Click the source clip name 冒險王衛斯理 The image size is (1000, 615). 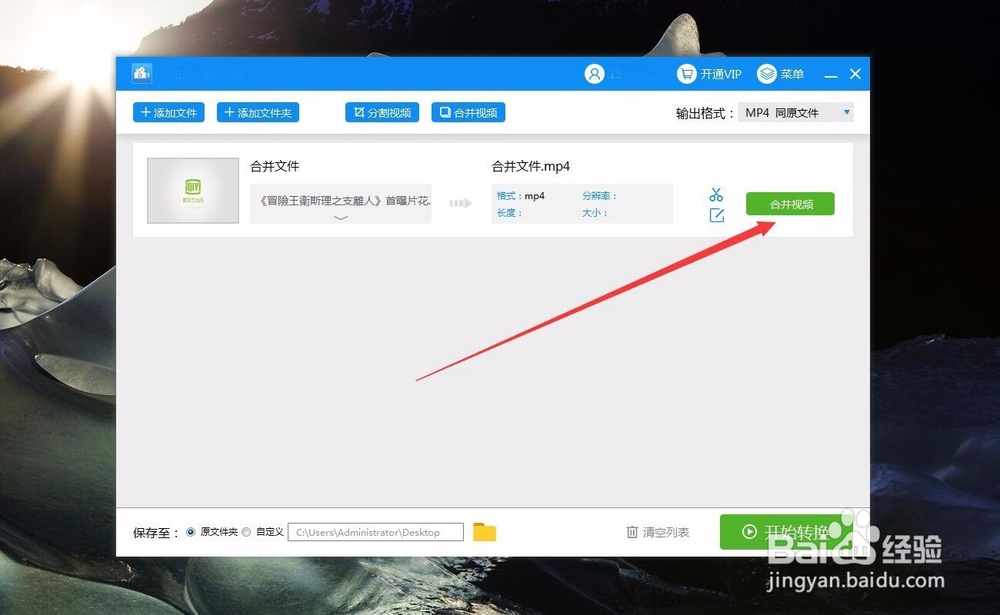(345, 200)
